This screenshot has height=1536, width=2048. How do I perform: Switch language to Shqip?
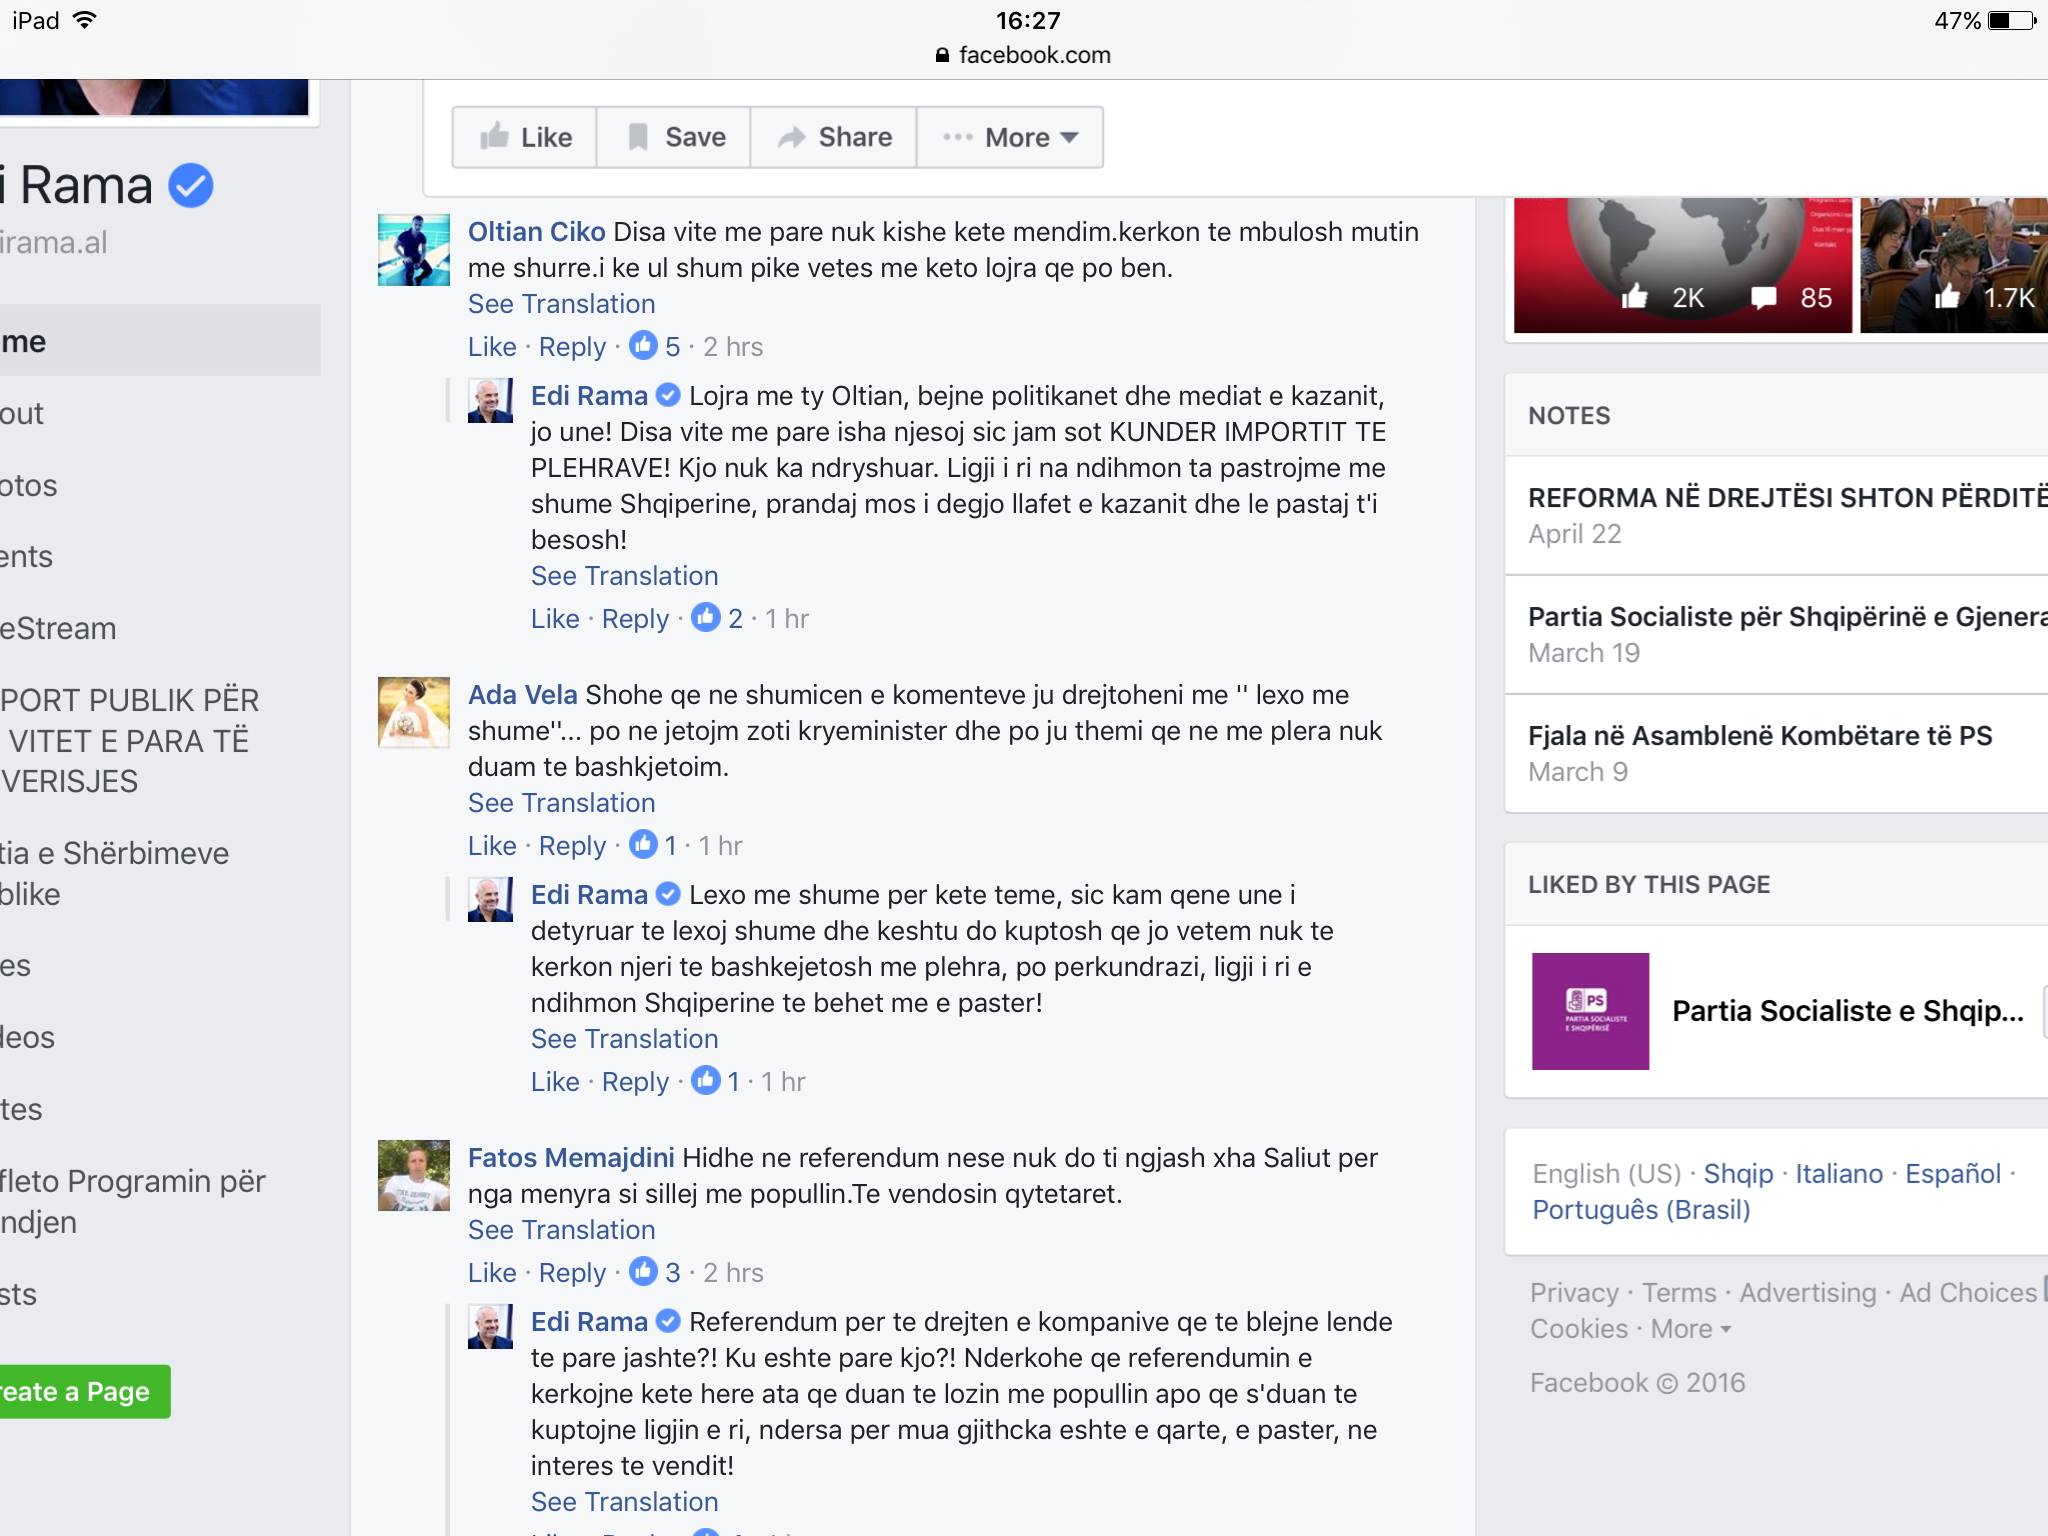[x=1738, y=1174]
